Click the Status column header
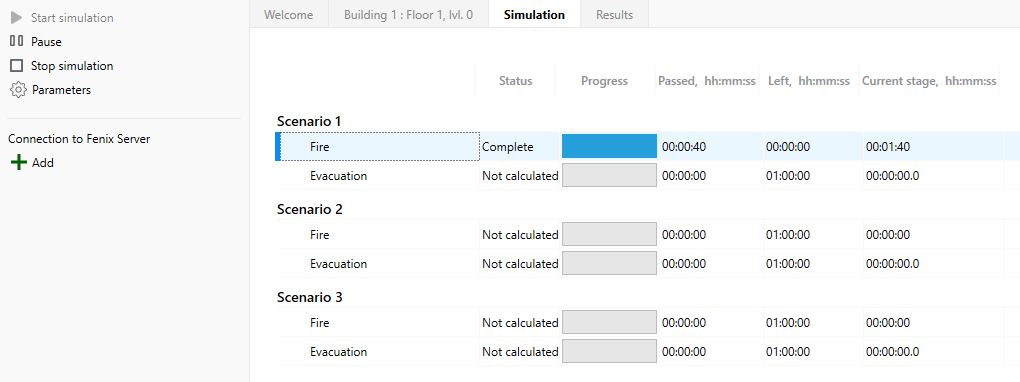This screenshot has width=1020, height=382. pos(516,81)
